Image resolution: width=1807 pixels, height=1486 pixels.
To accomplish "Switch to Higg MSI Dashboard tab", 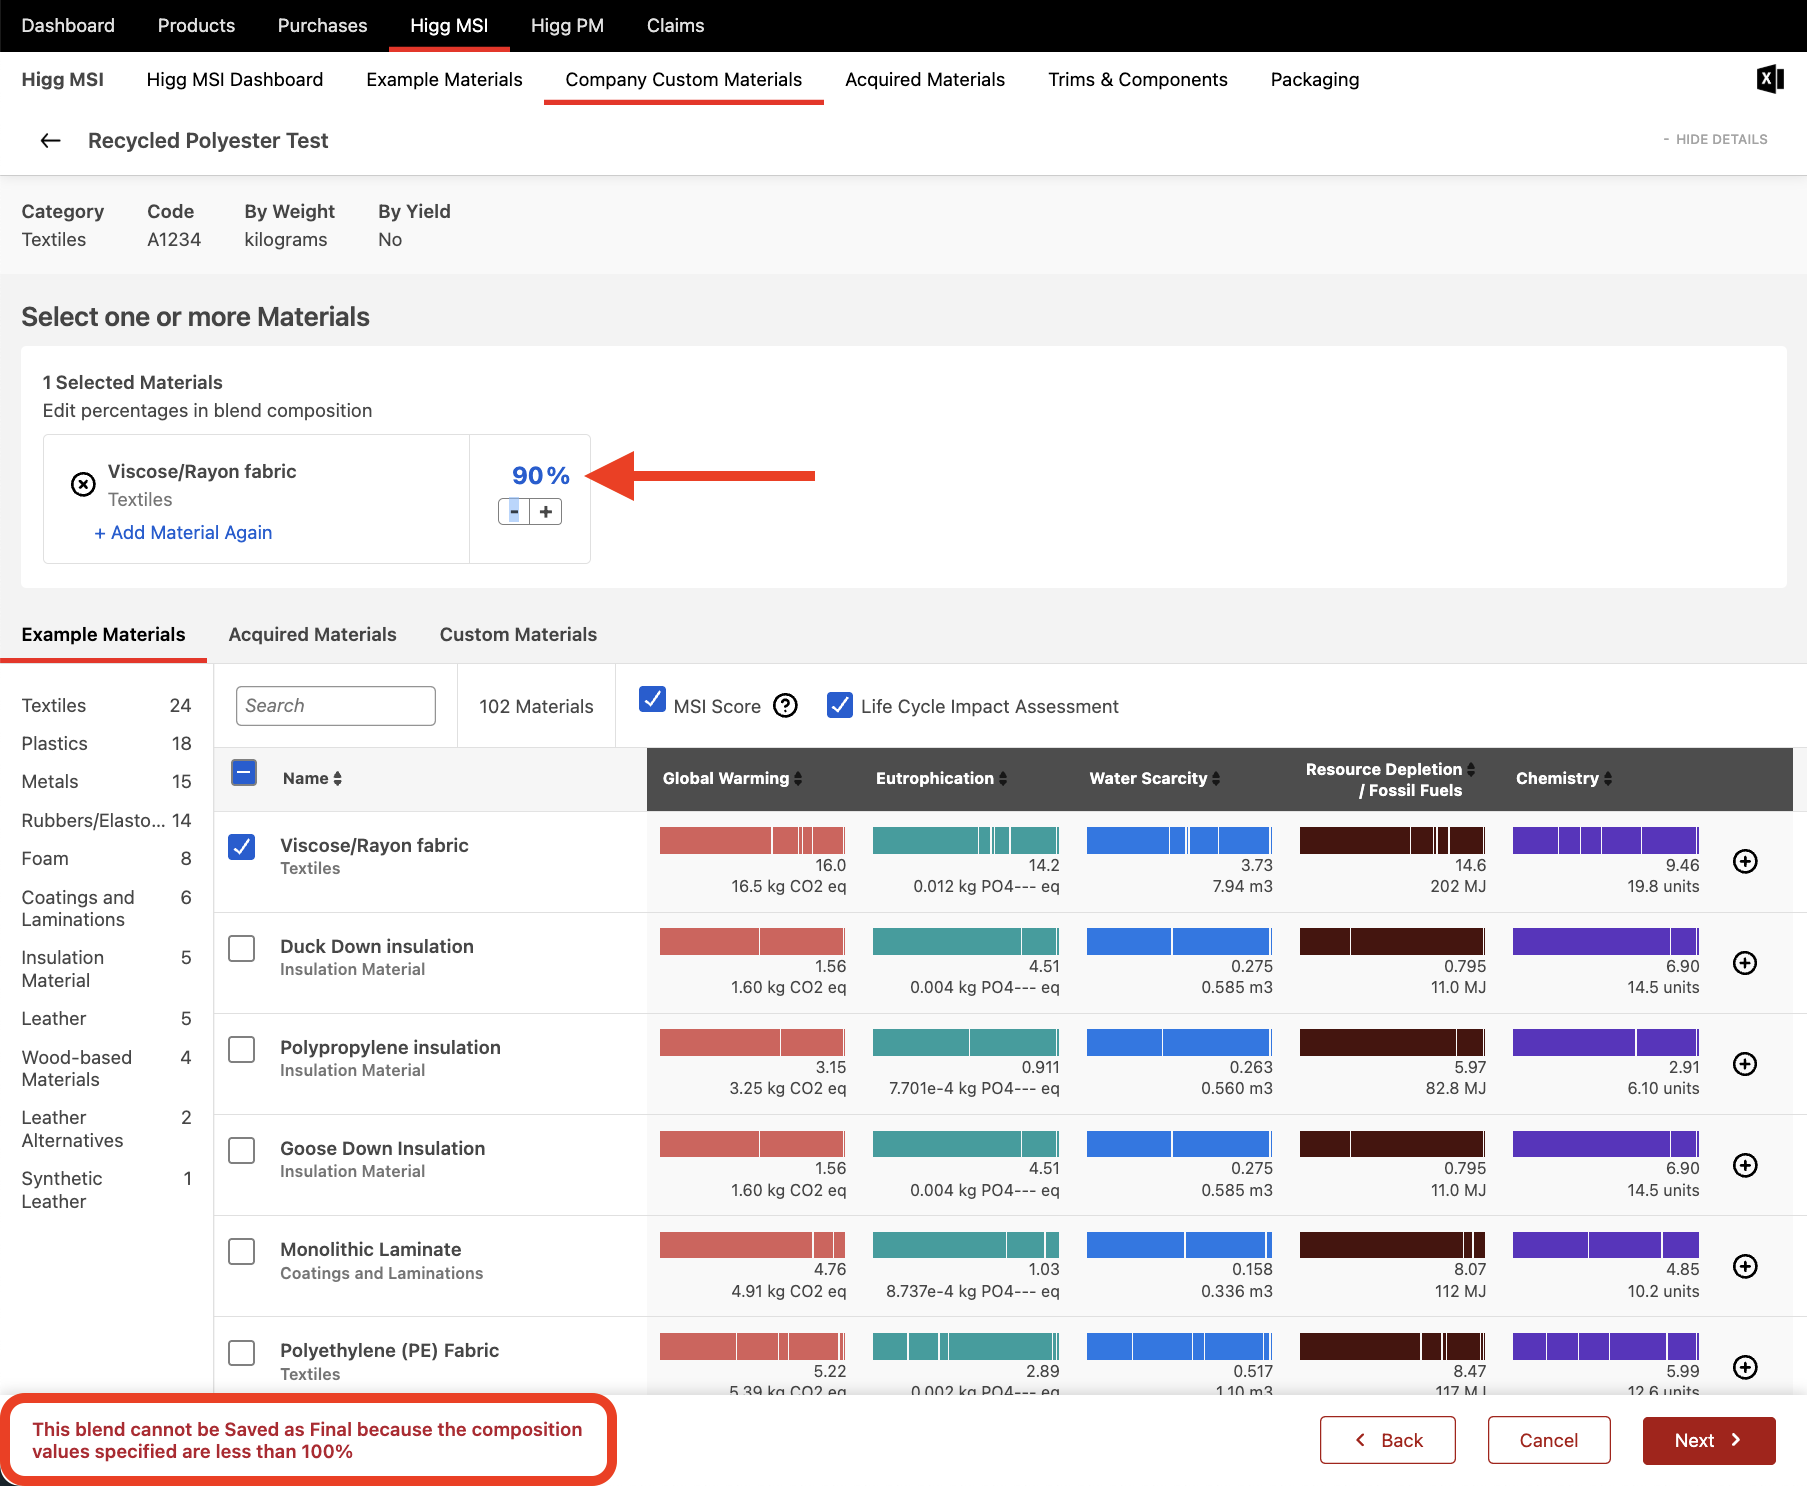I will tap(234, 79).
